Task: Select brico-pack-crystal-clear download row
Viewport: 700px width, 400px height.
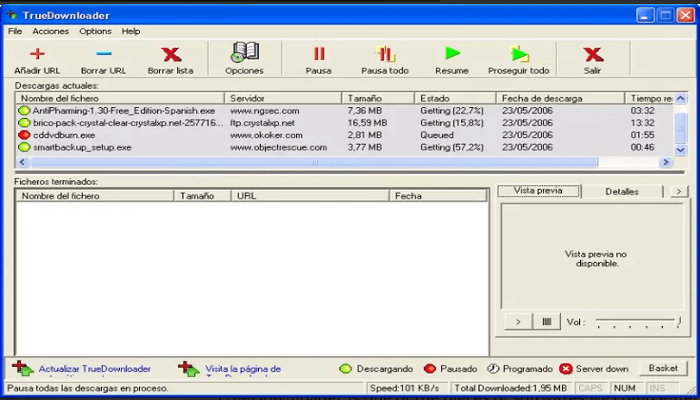Action: tap(345, 122)
